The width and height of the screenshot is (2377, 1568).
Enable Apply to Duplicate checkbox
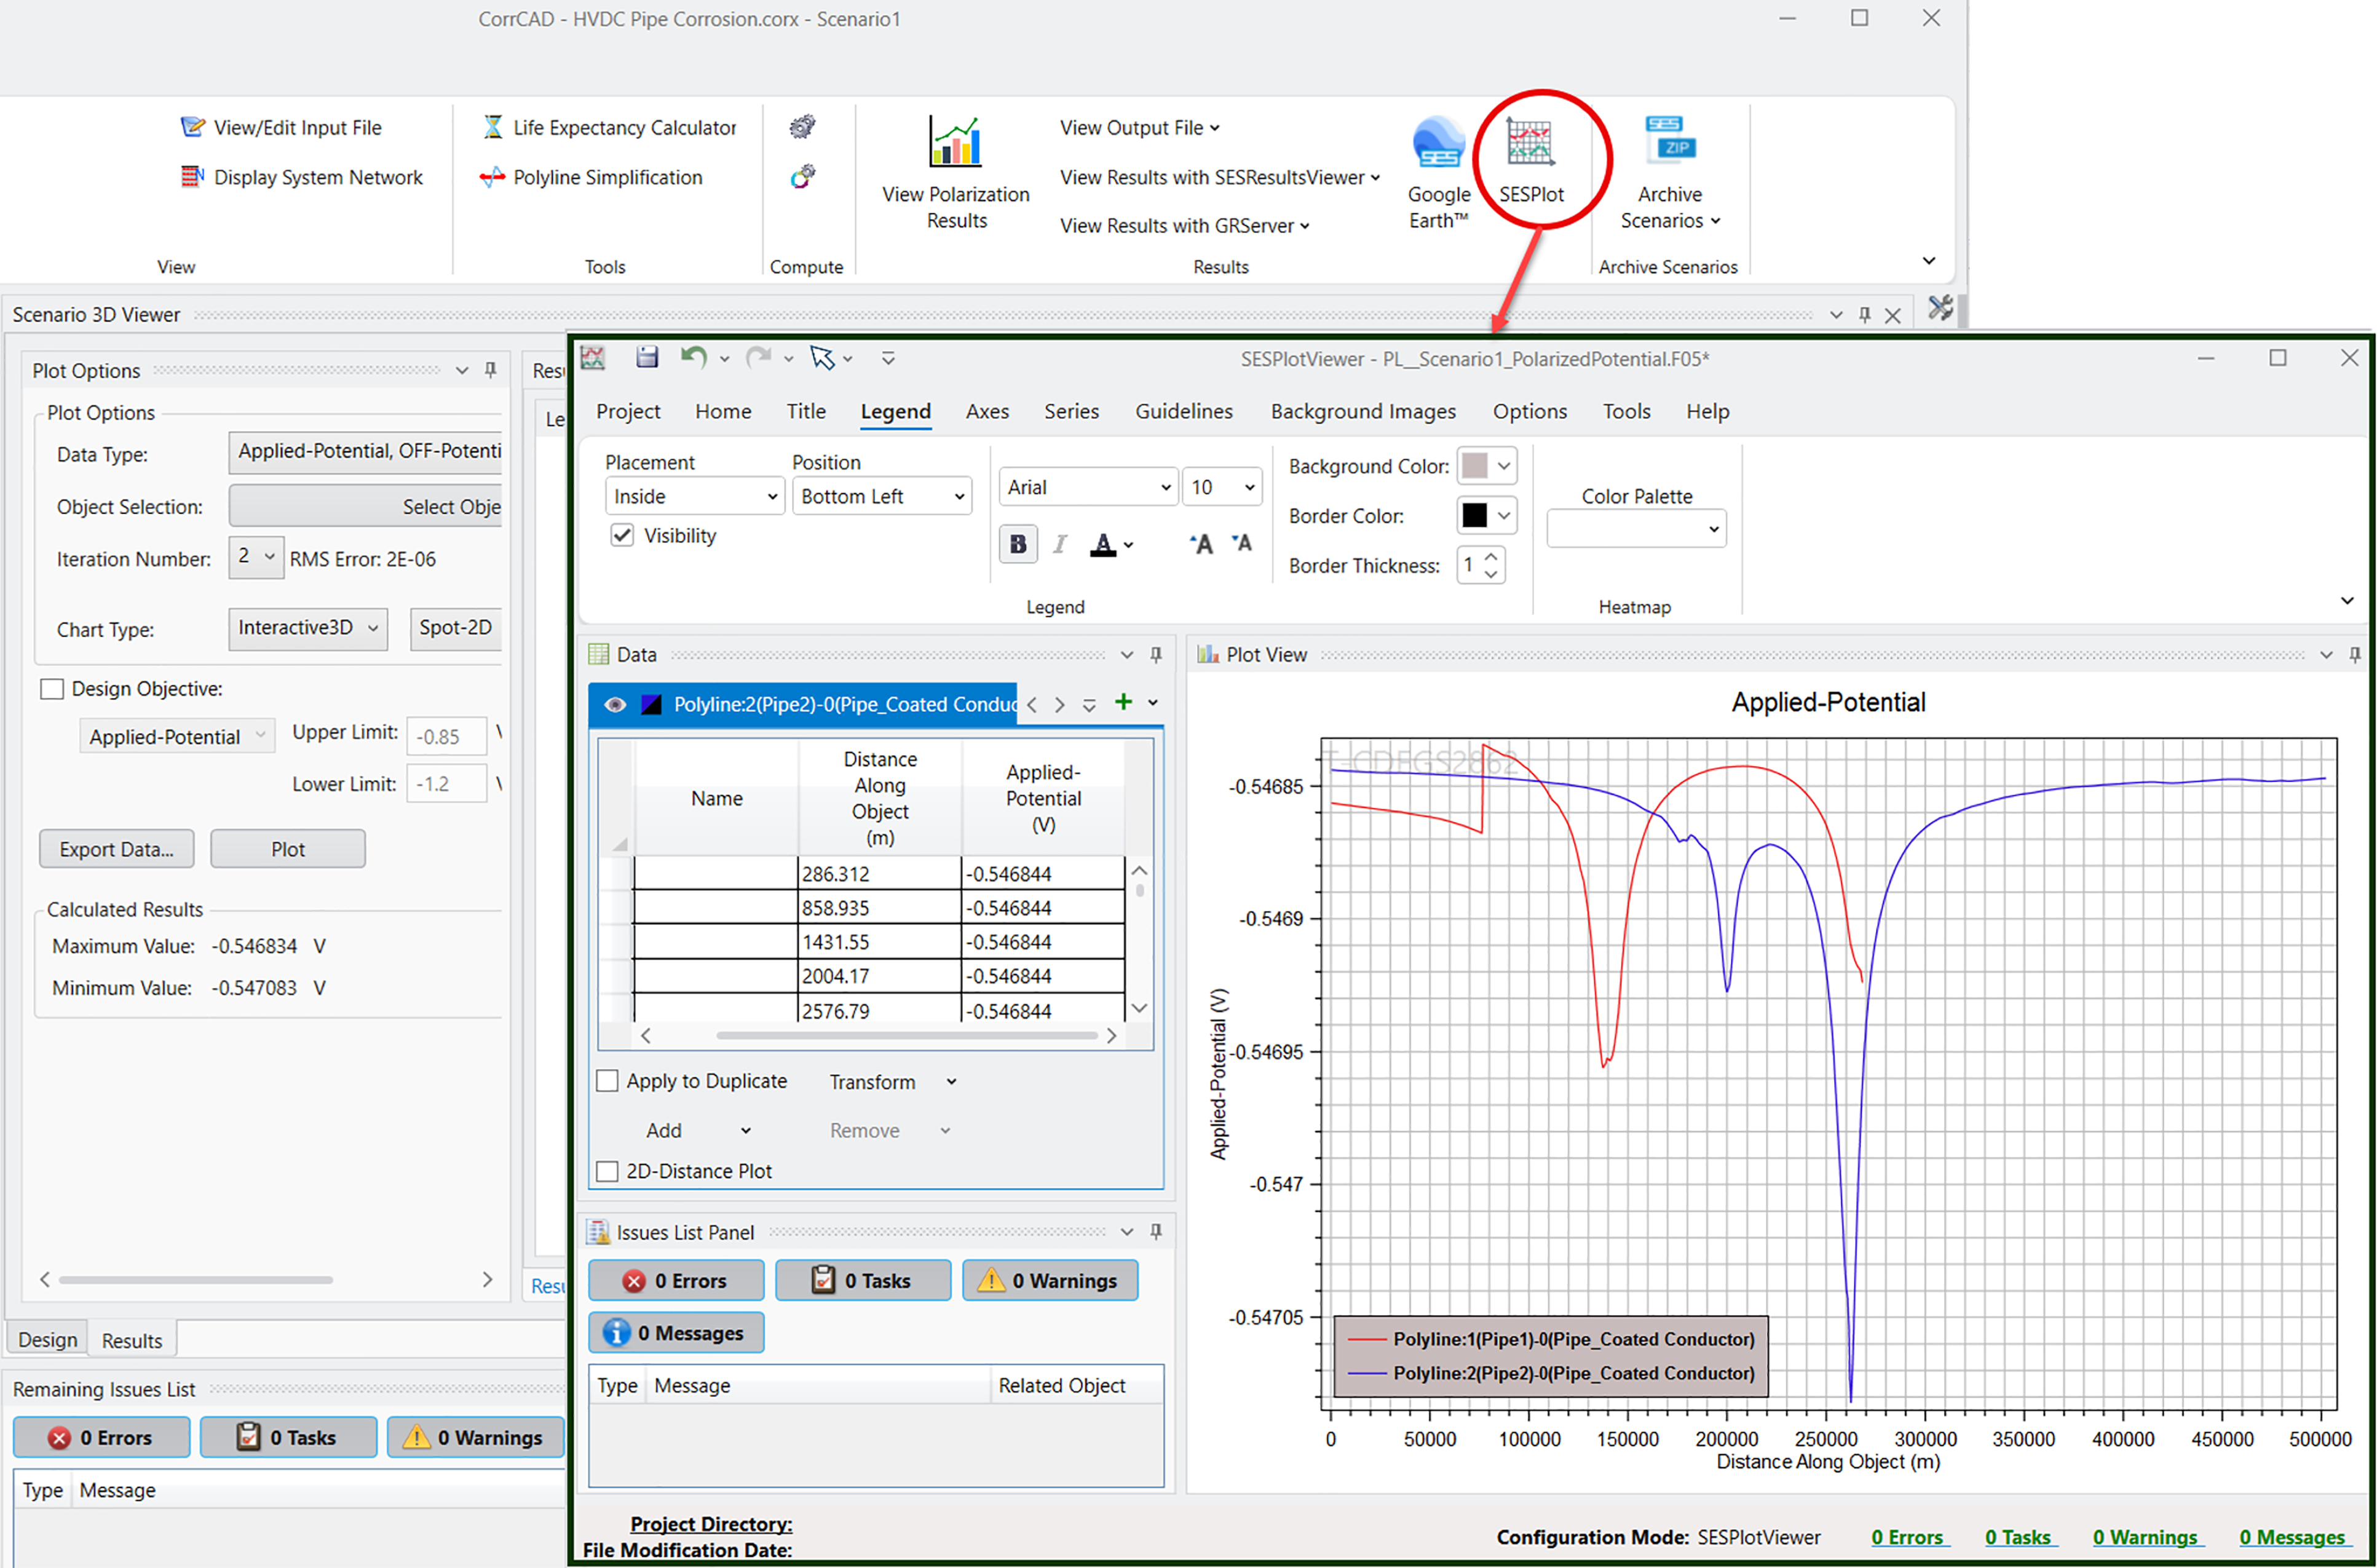(x=606, y=1081)
